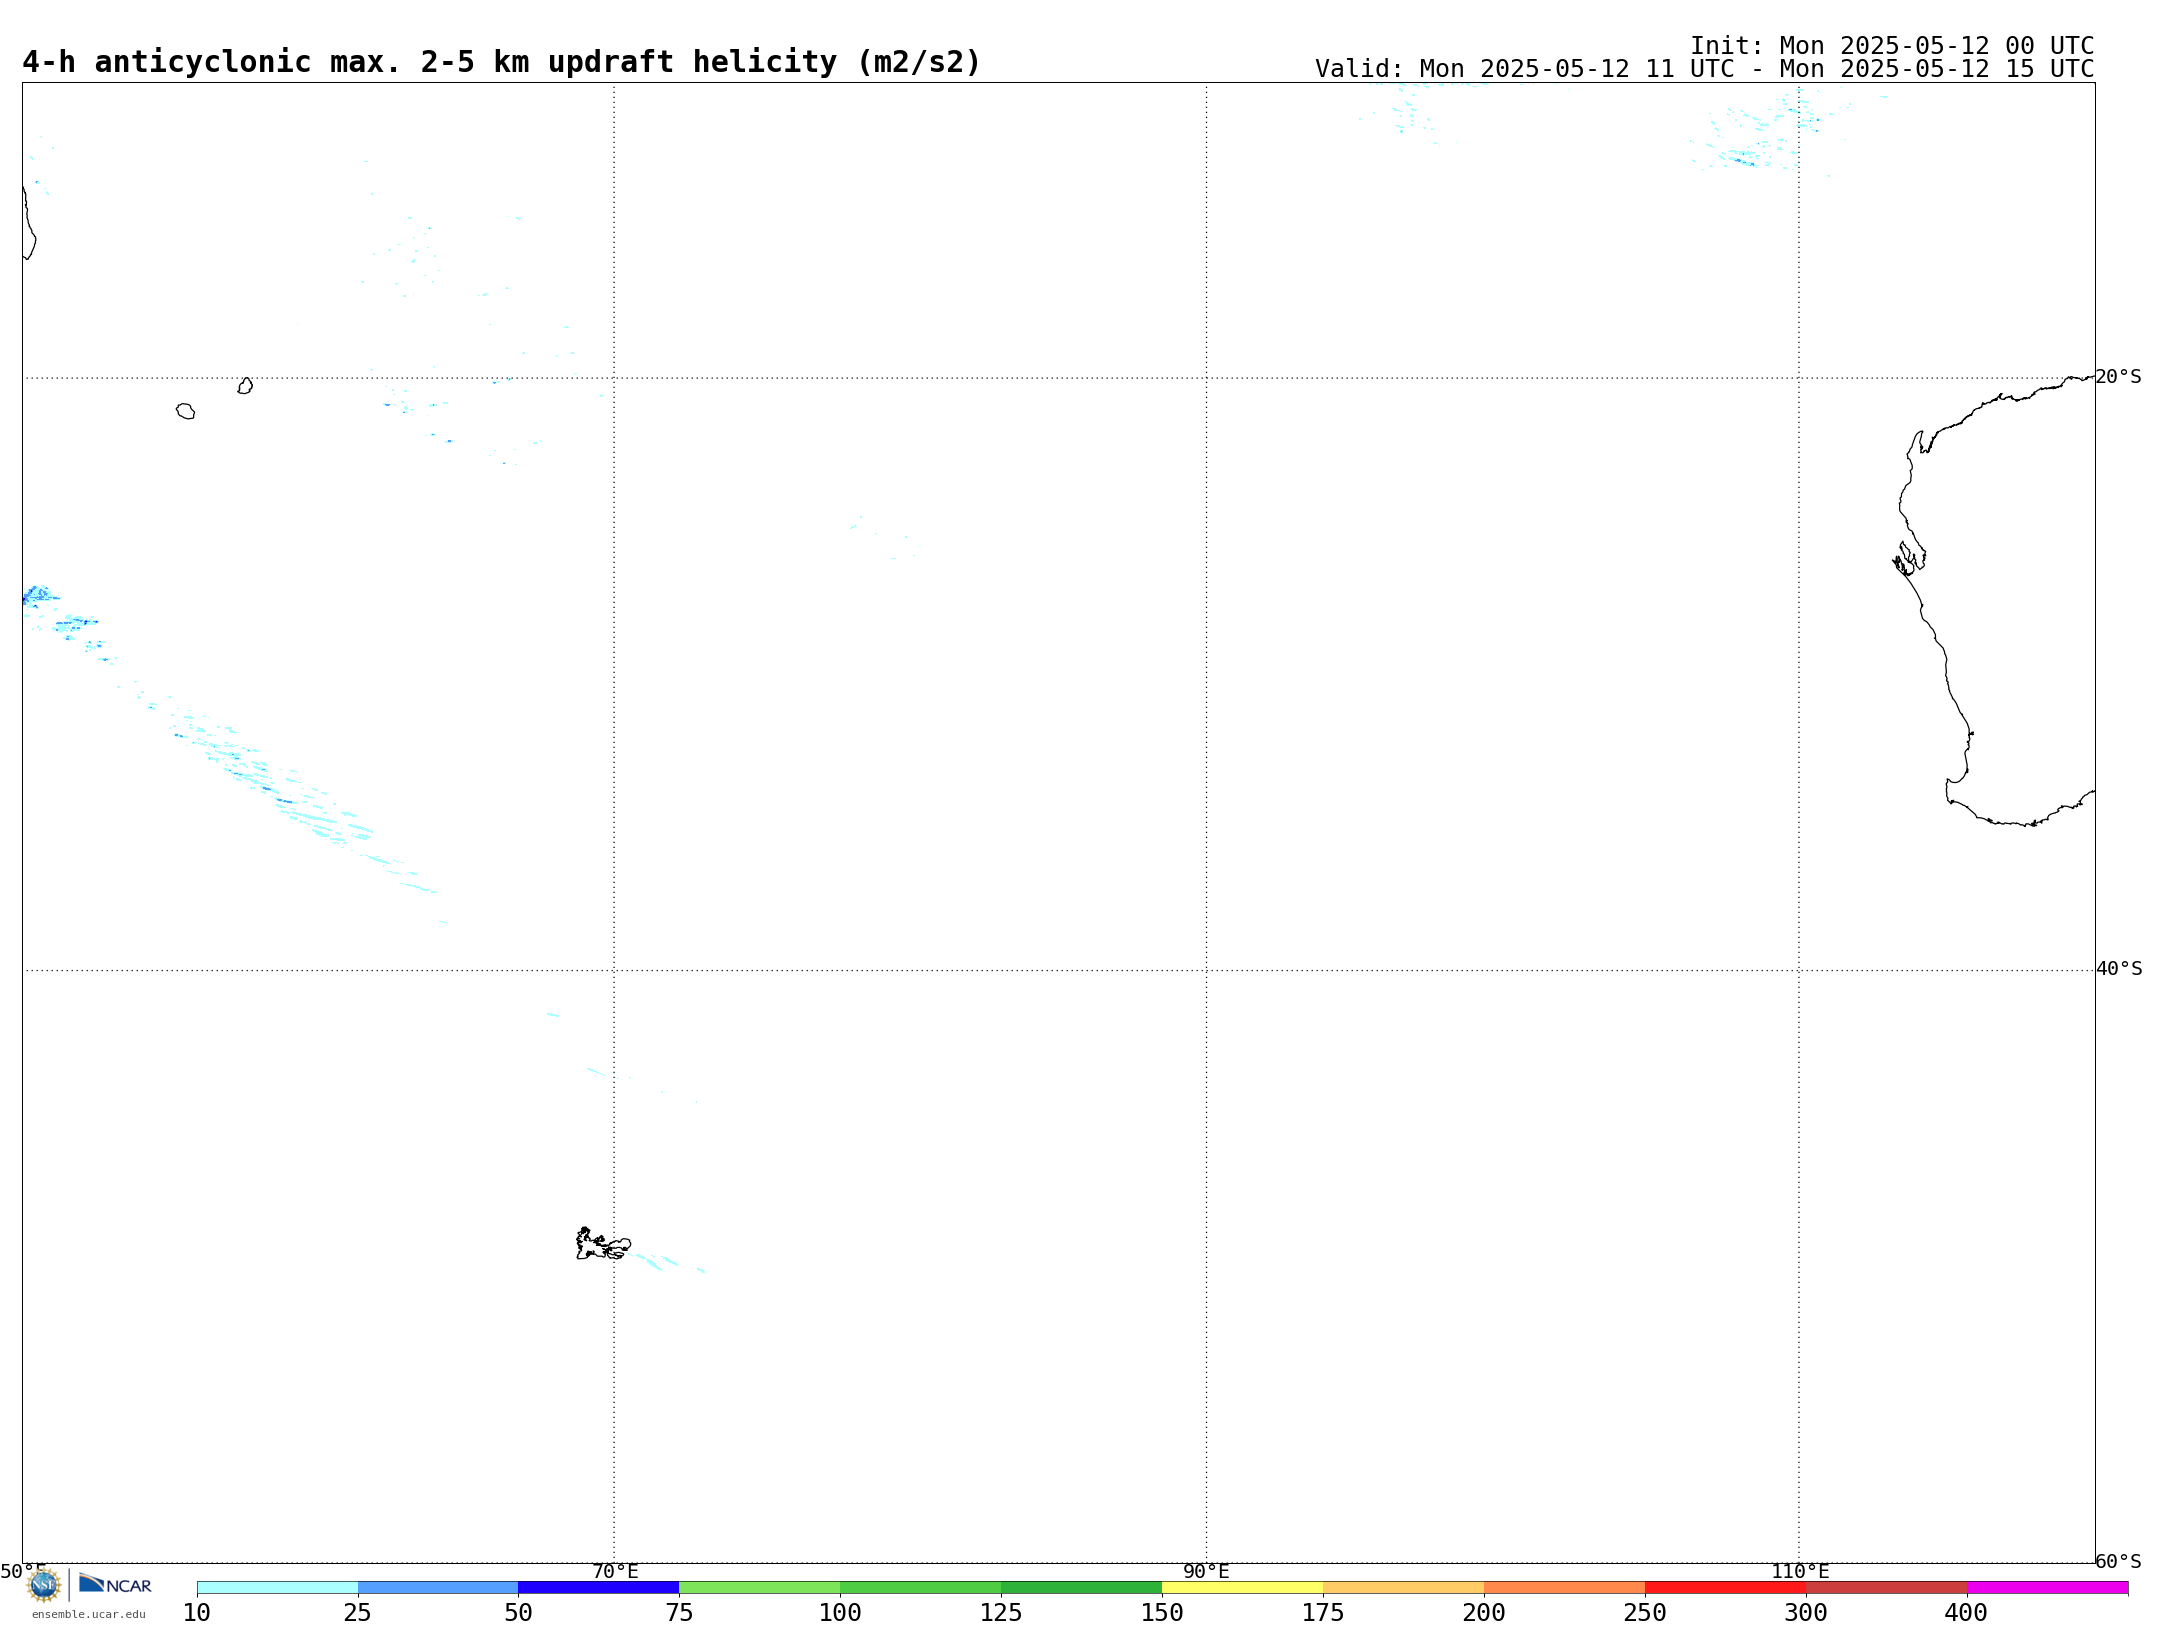Screen dimensions: 2160x1626
Task: Click the Kerguelen Islands outline near 70°E
Action: coord(603,1244)
